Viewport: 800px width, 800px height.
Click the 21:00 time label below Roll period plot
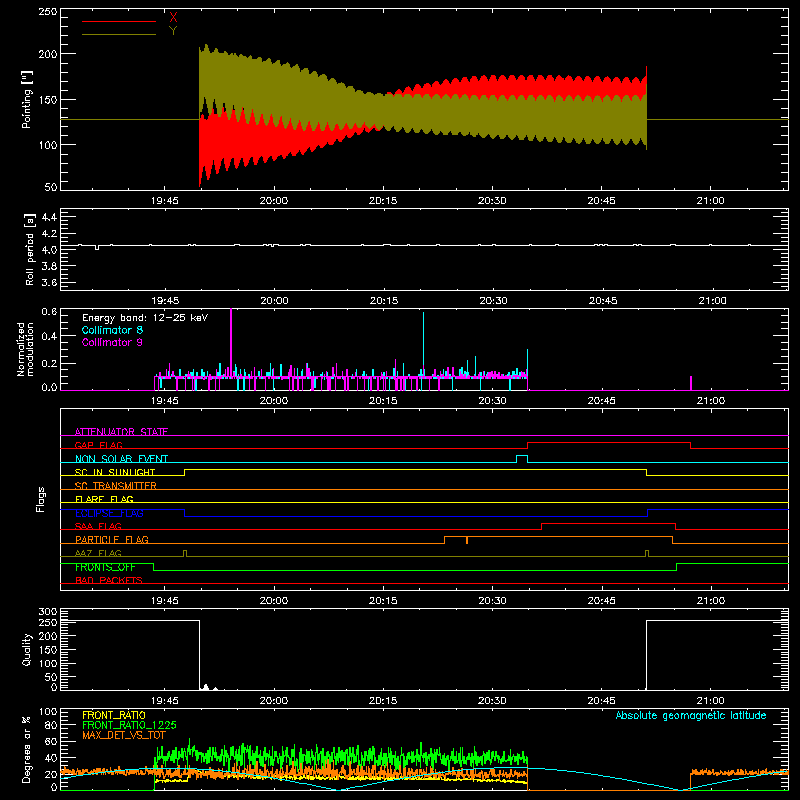coord(712,301)
